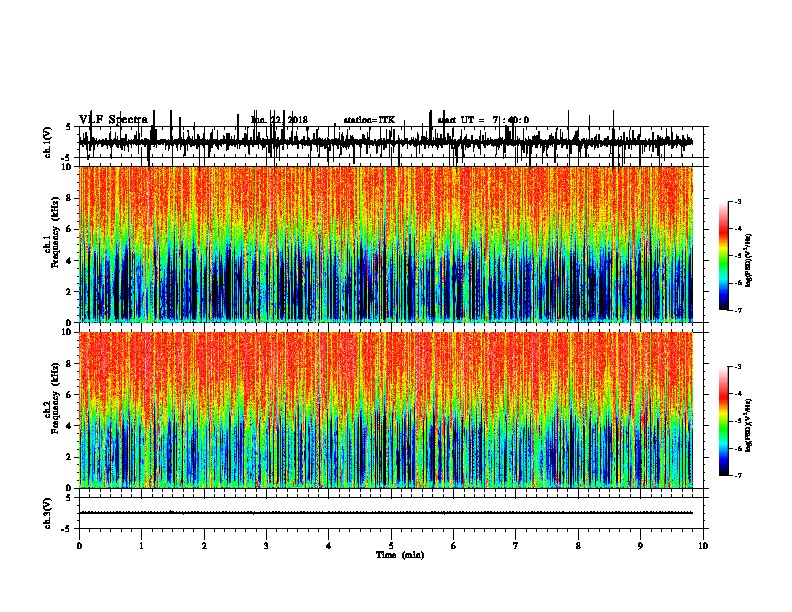Click the date label "Jan. 22, 2018"
This screenshot has height=612, width=792.
click(279, 120)
